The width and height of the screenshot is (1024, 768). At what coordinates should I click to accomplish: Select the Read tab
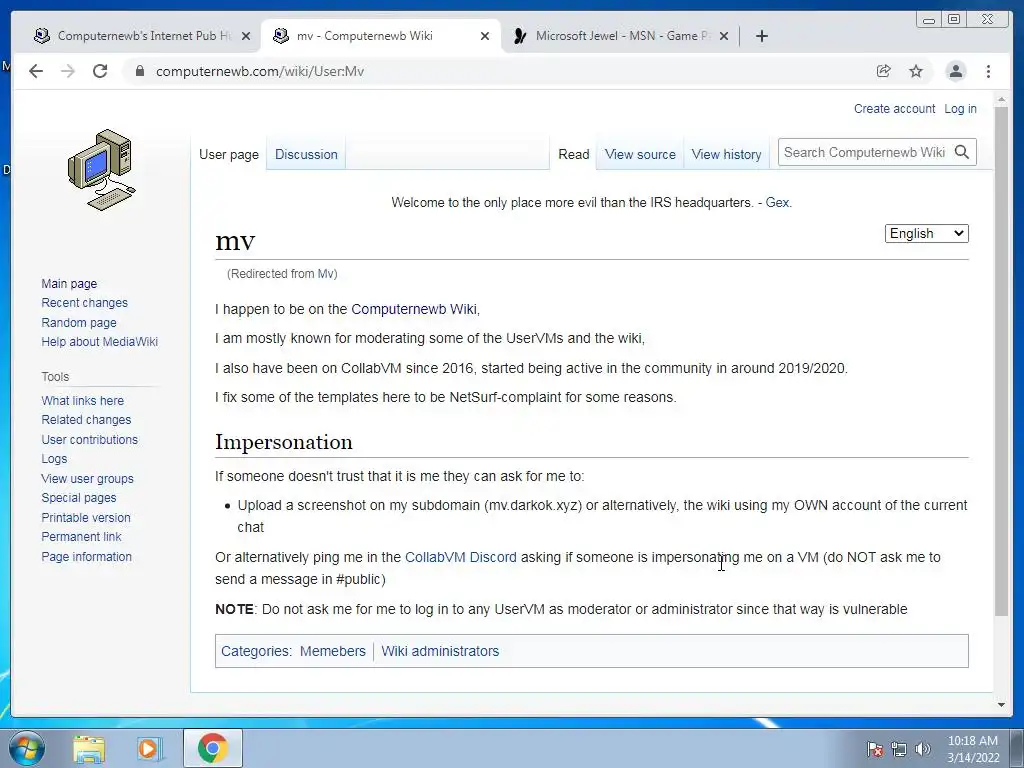pos(573,154)
